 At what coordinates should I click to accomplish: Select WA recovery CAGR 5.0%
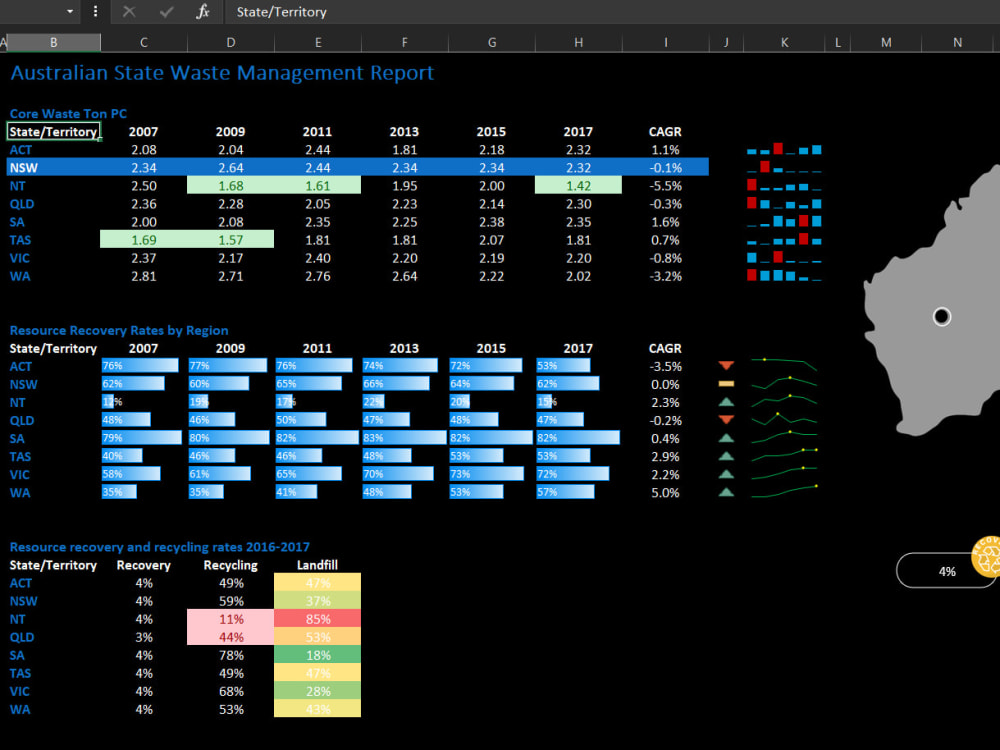click(665, 492)
